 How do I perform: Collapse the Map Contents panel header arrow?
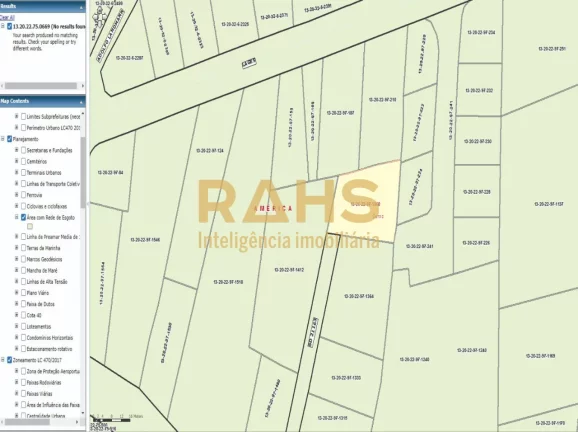click(x=81, y=101)
